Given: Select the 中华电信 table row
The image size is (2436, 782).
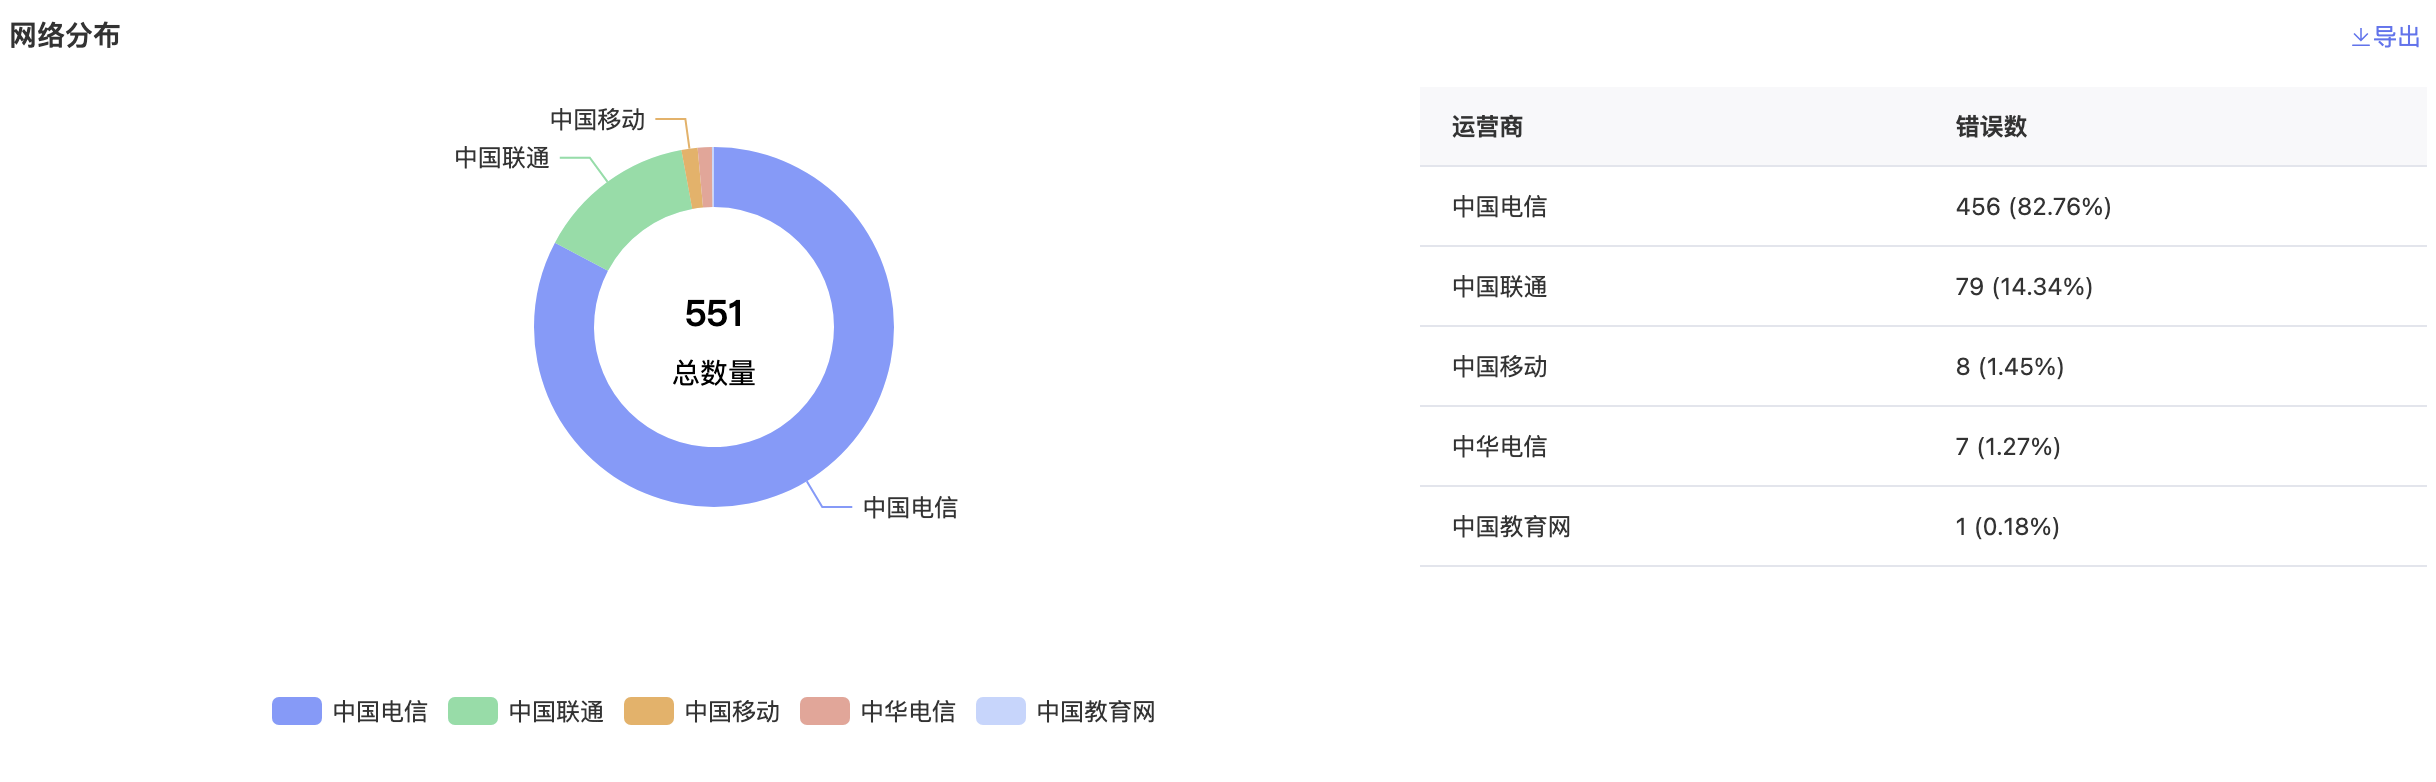Looking at the screenshot, I should click(1923, 447).
